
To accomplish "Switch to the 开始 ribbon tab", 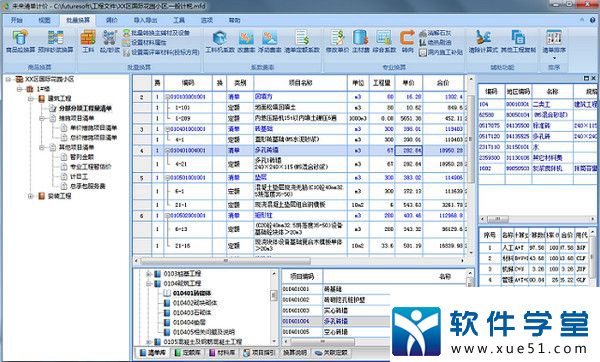I will (16, 20).
